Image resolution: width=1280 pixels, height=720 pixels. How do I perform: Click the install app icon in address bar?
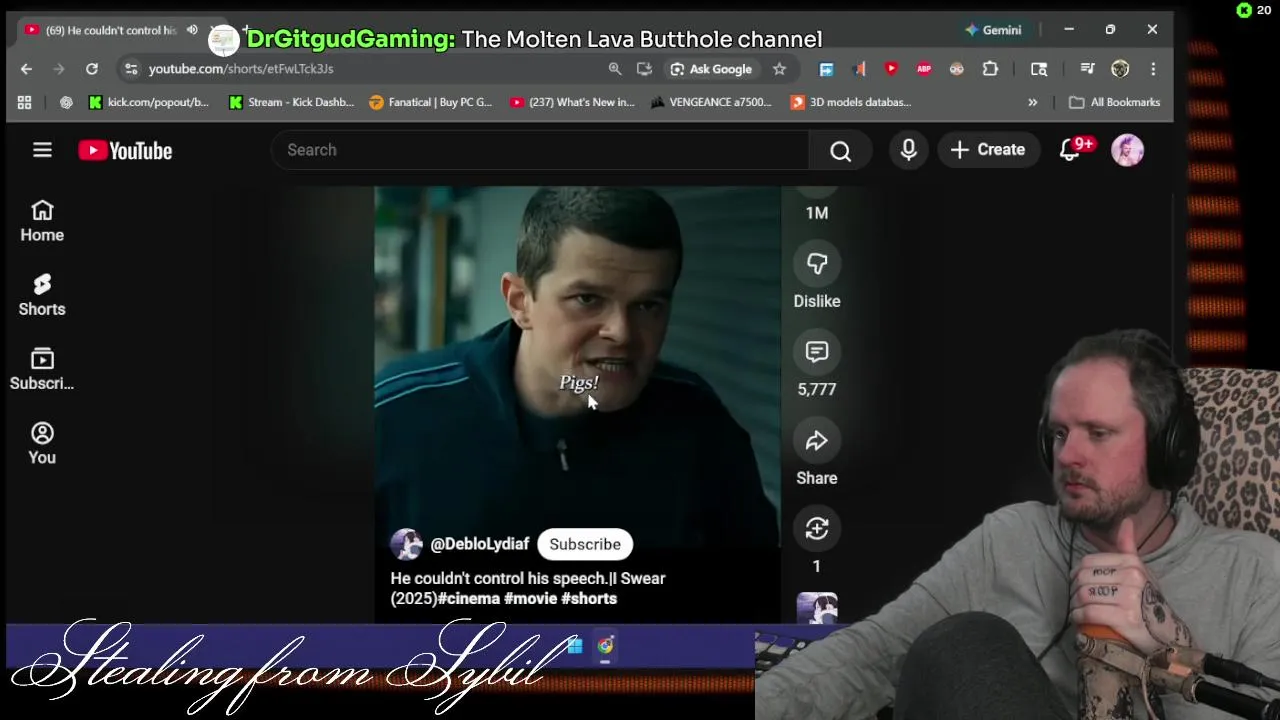tap(645, 69)
